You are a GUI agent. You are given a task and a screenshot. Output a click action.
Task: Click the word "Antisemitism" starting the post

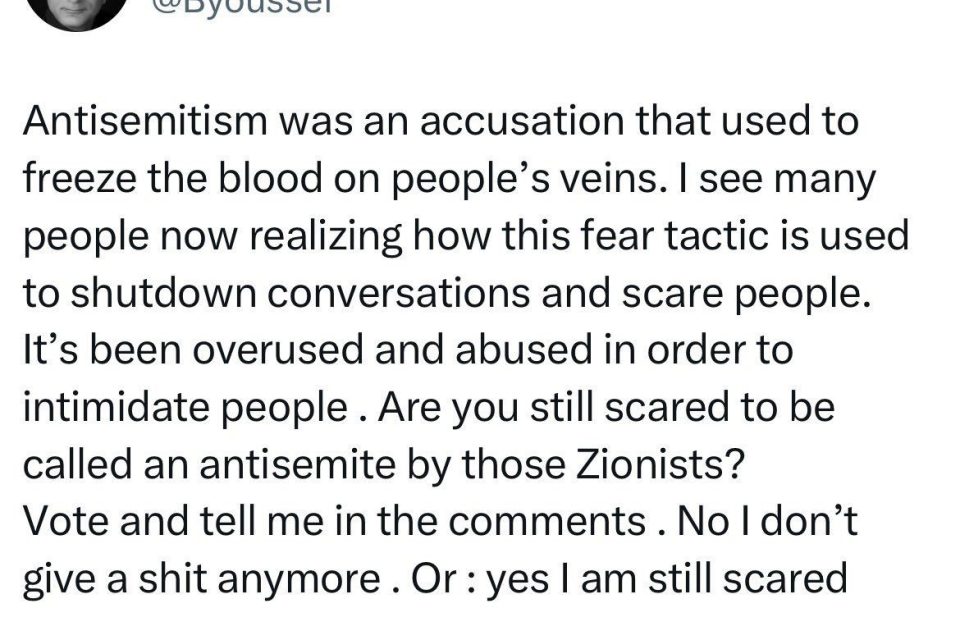(145, 121)
